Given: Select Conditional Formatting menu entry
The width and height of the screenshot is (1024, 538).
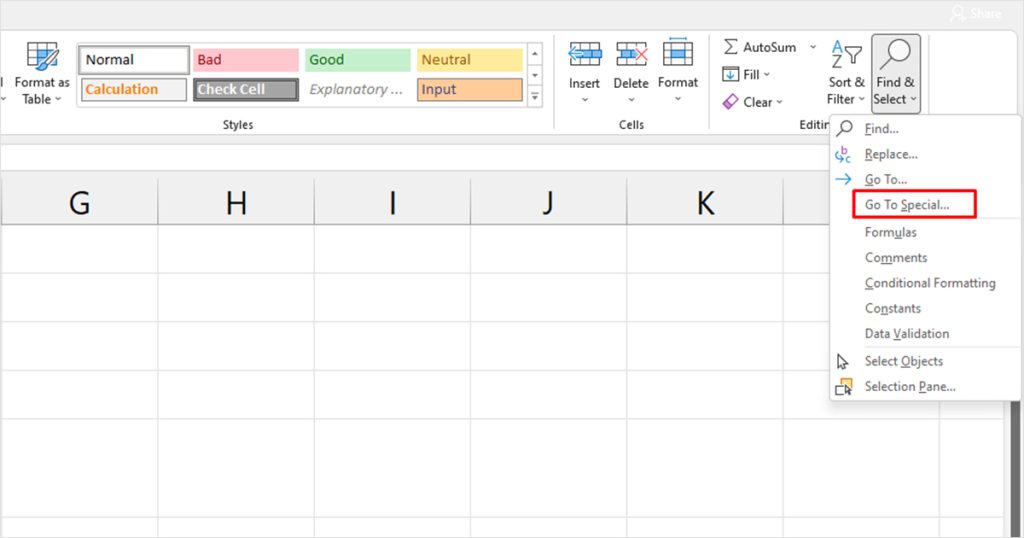Looking at the screenshot, I should click(x=930, y=283).
